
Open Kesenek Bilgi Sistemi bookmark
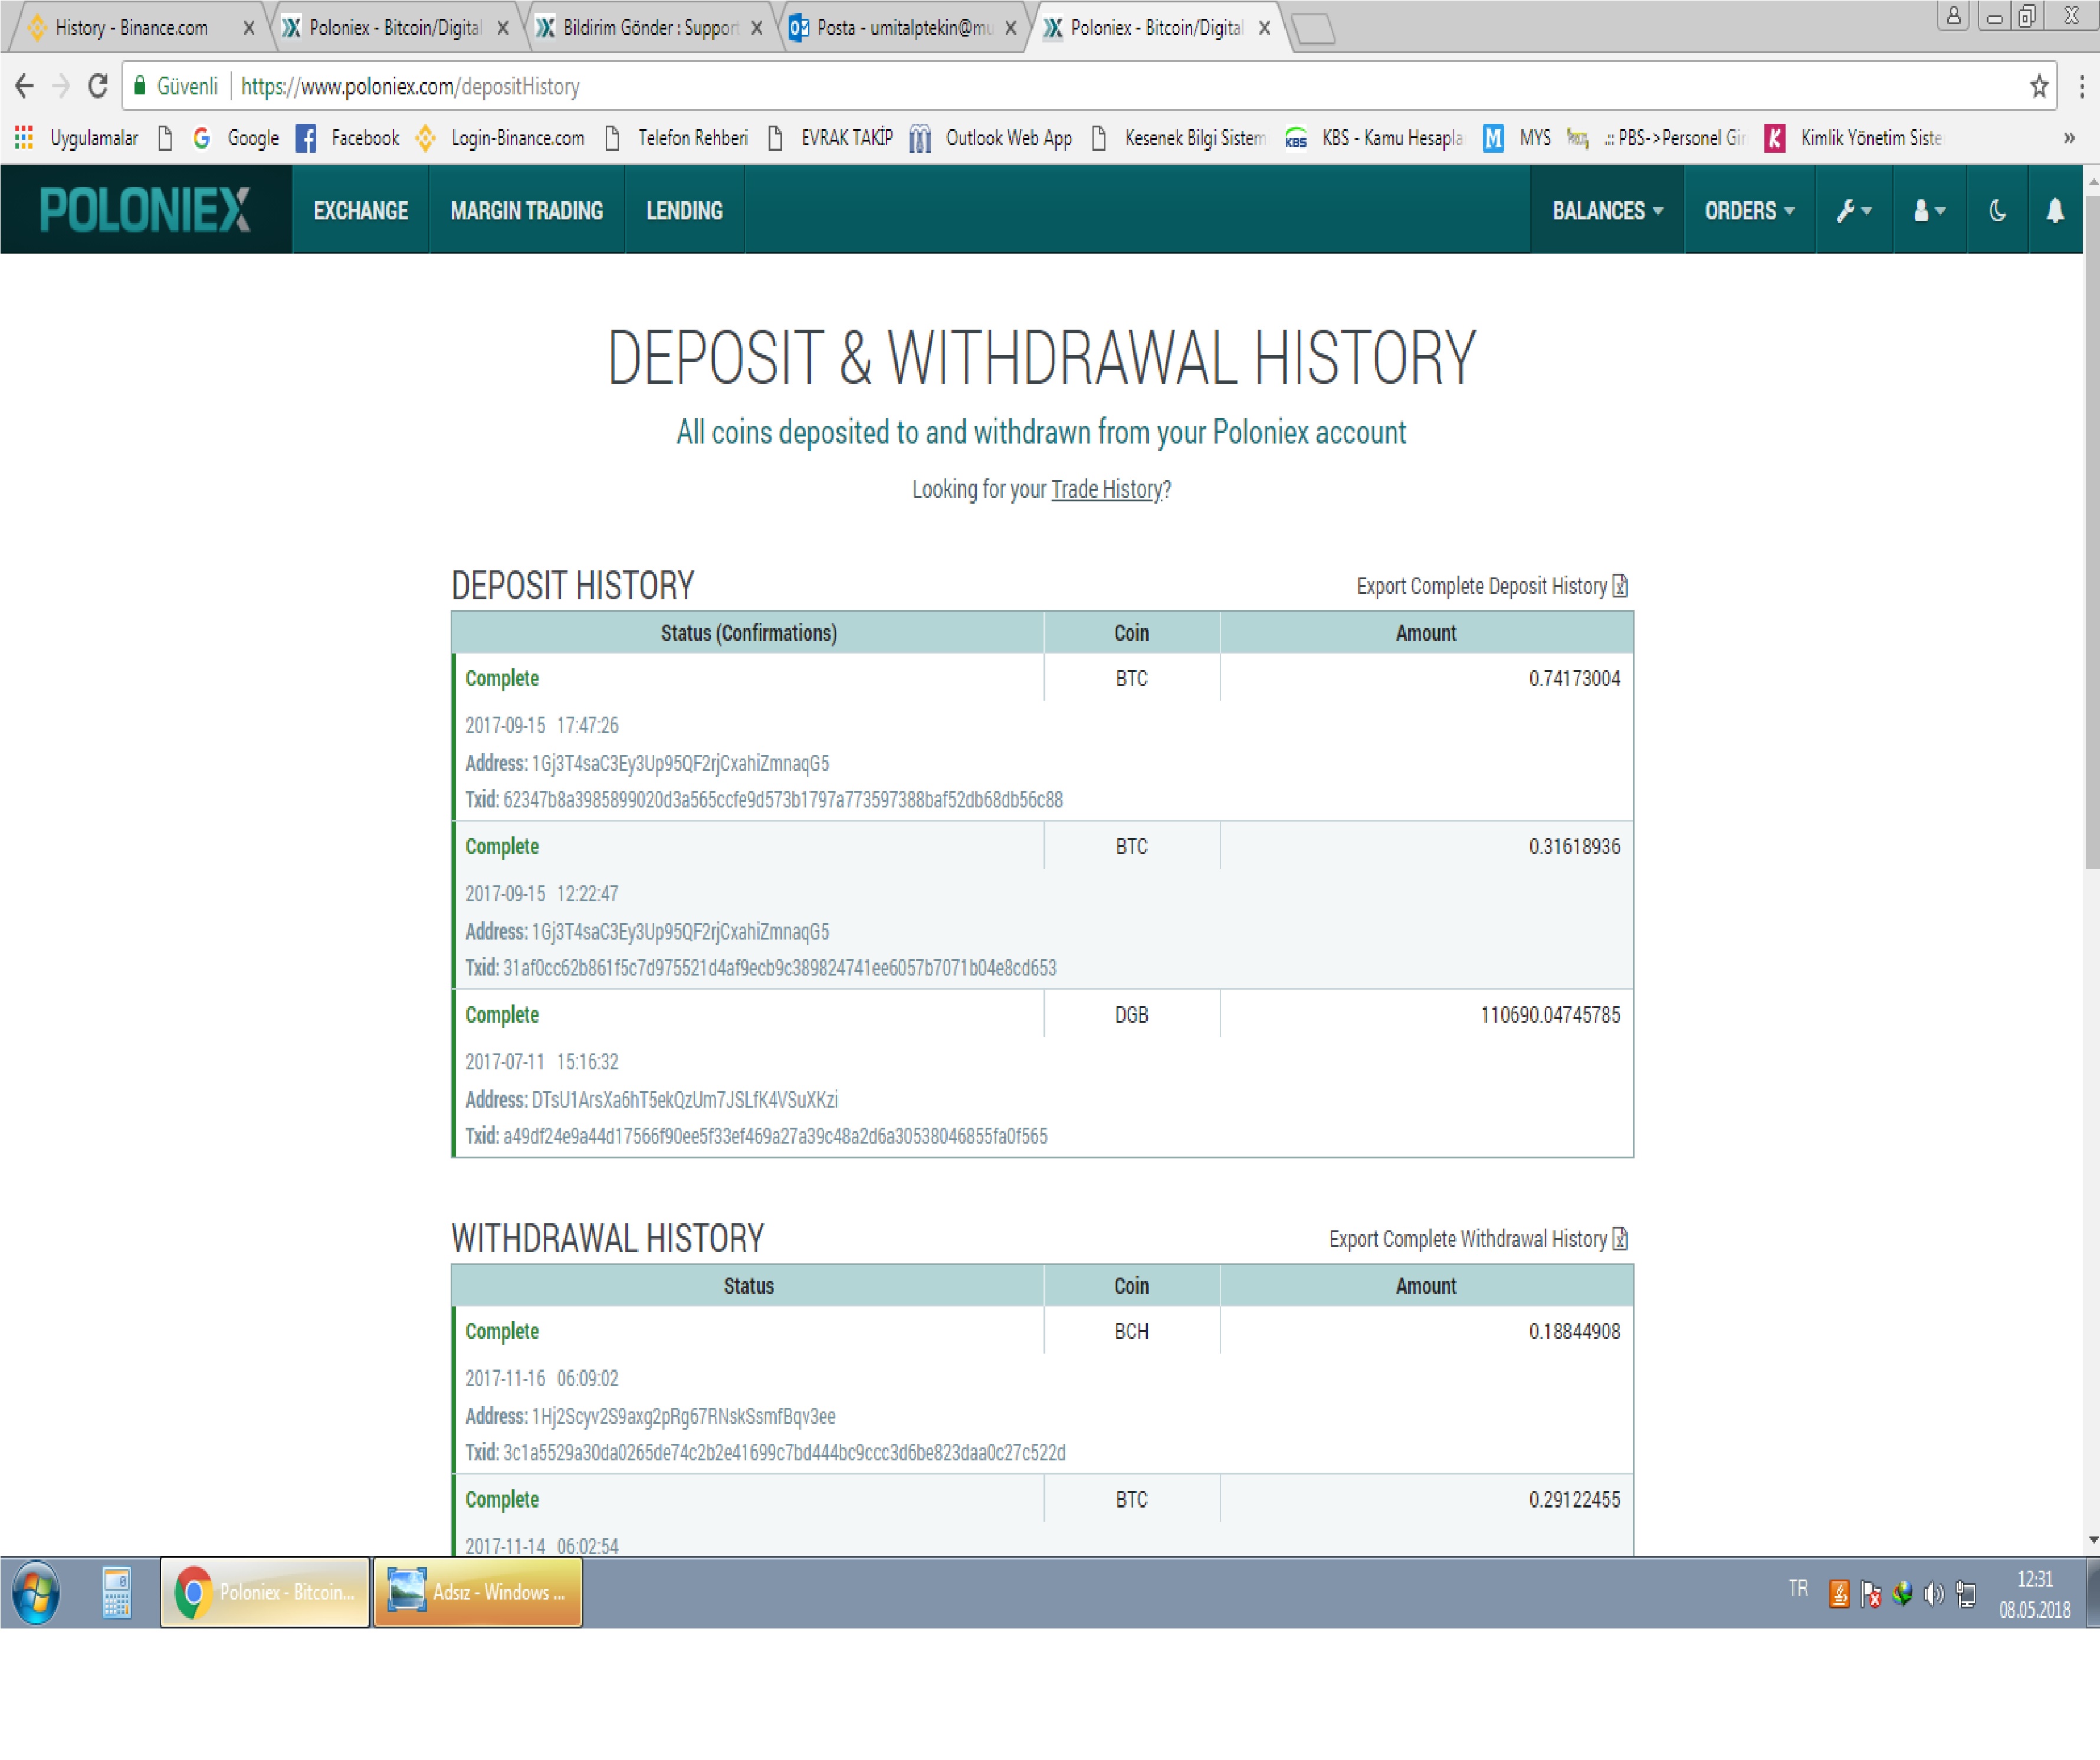coord(1179,138)
